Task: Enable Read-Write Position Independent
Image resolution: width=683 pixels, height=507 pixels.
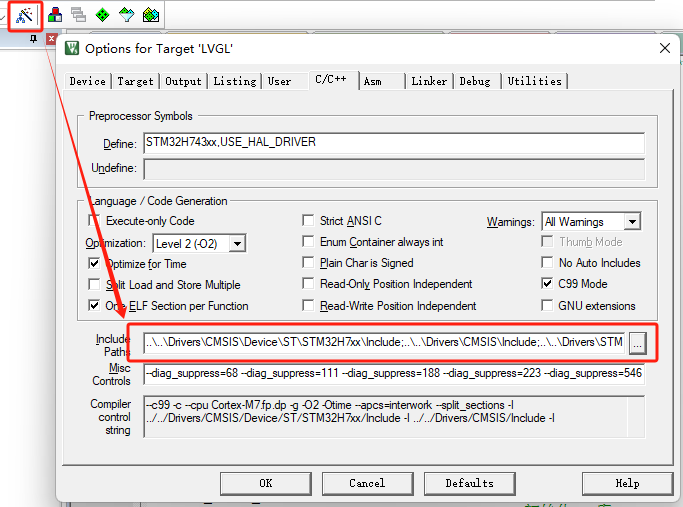Action: point(308,305)
